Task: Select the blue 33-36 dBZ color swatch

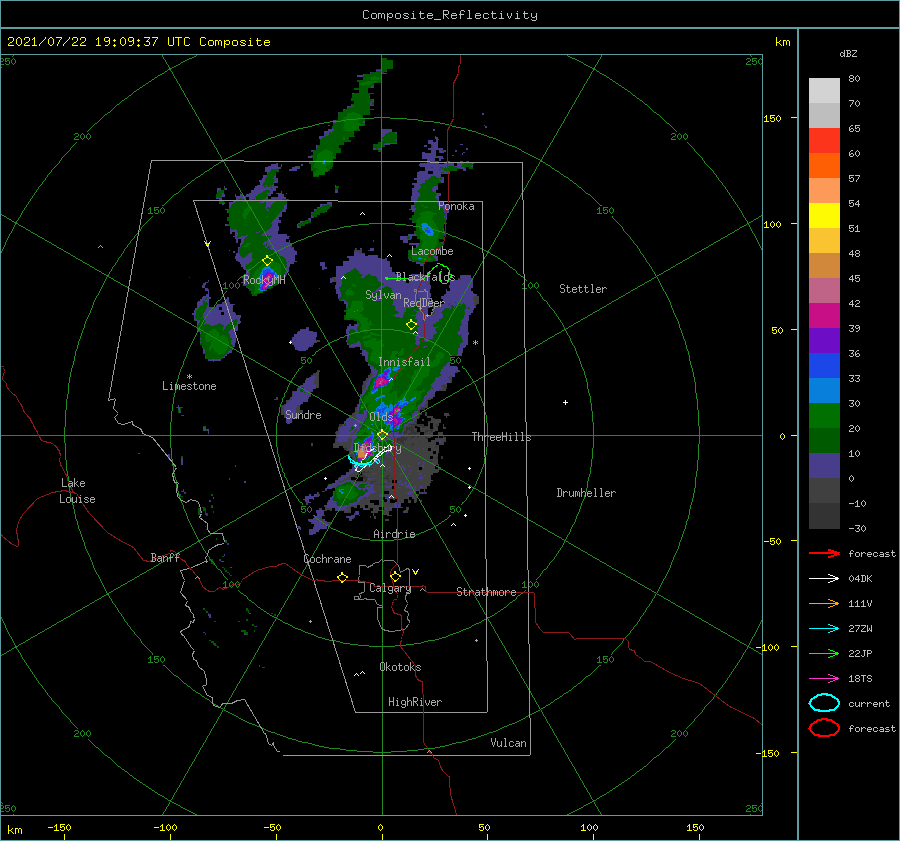Action: point(824,366)
